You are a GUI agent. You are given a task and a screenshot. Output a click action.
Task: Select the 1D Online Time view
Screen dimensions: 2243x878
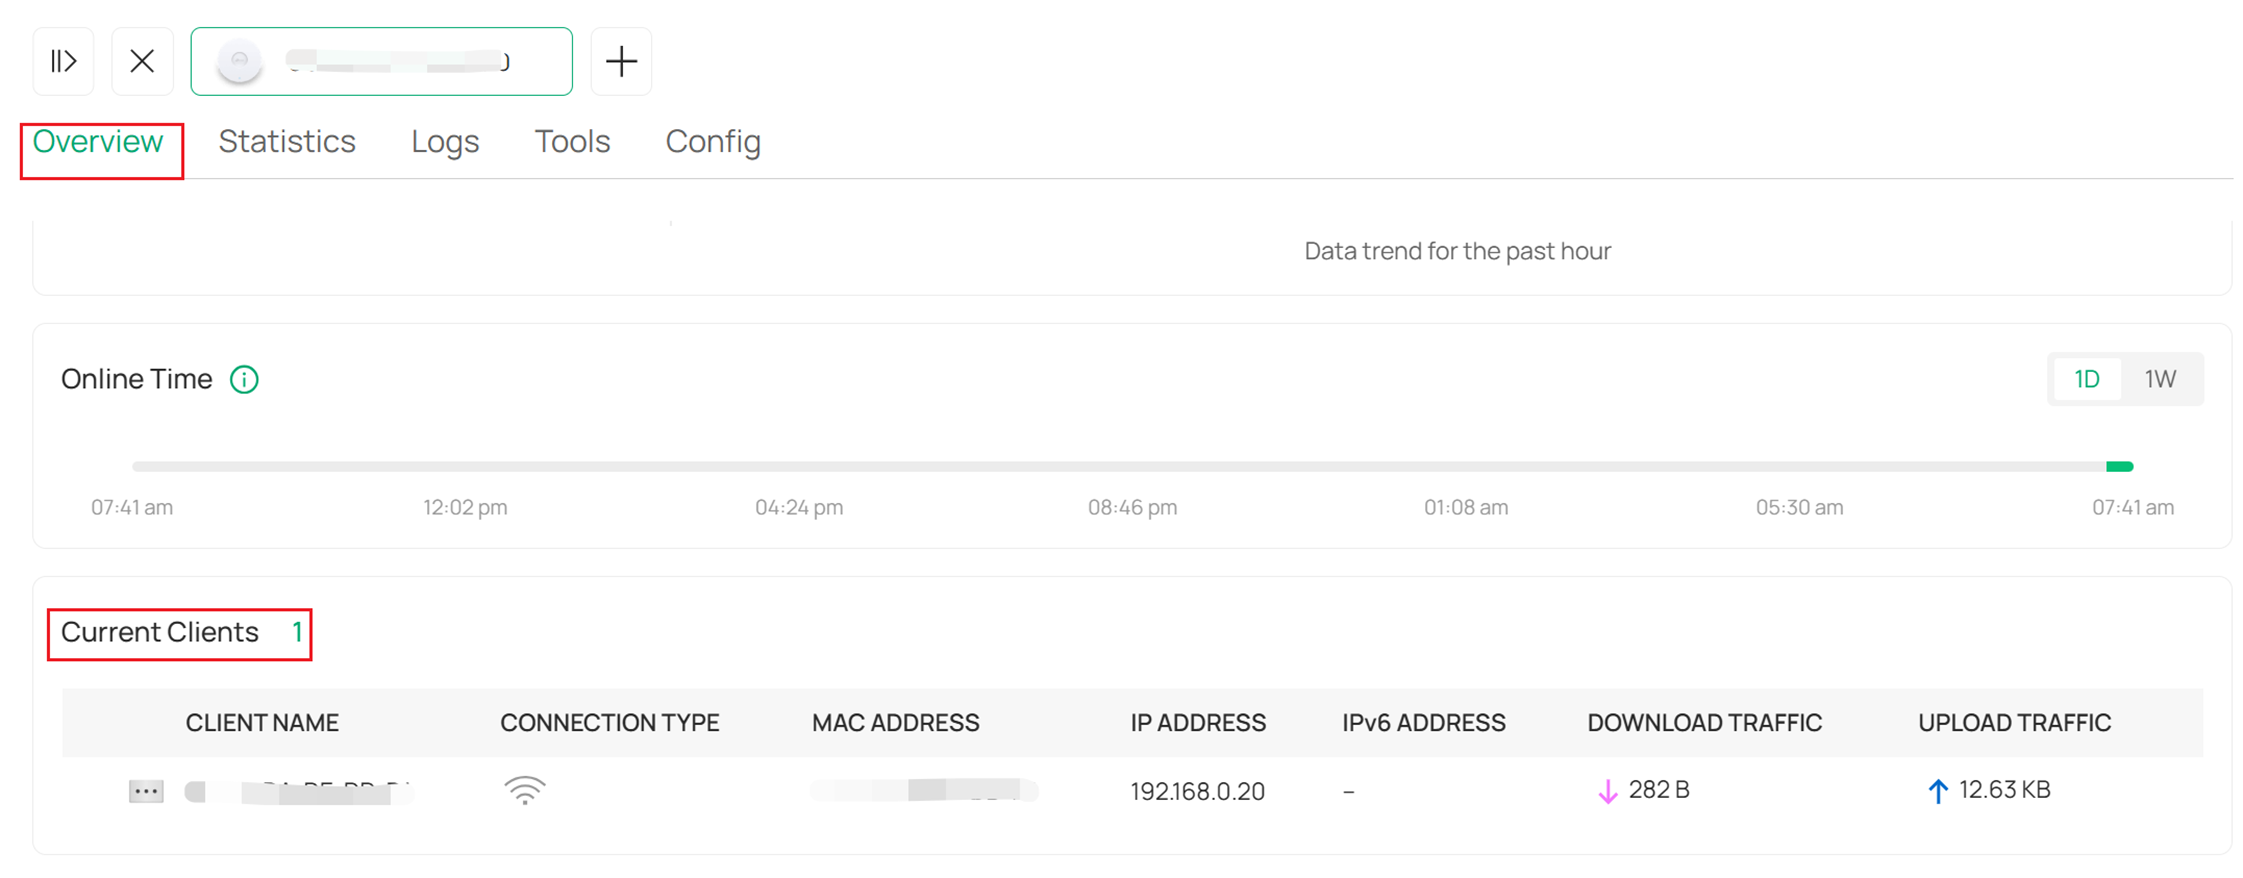2087,379
